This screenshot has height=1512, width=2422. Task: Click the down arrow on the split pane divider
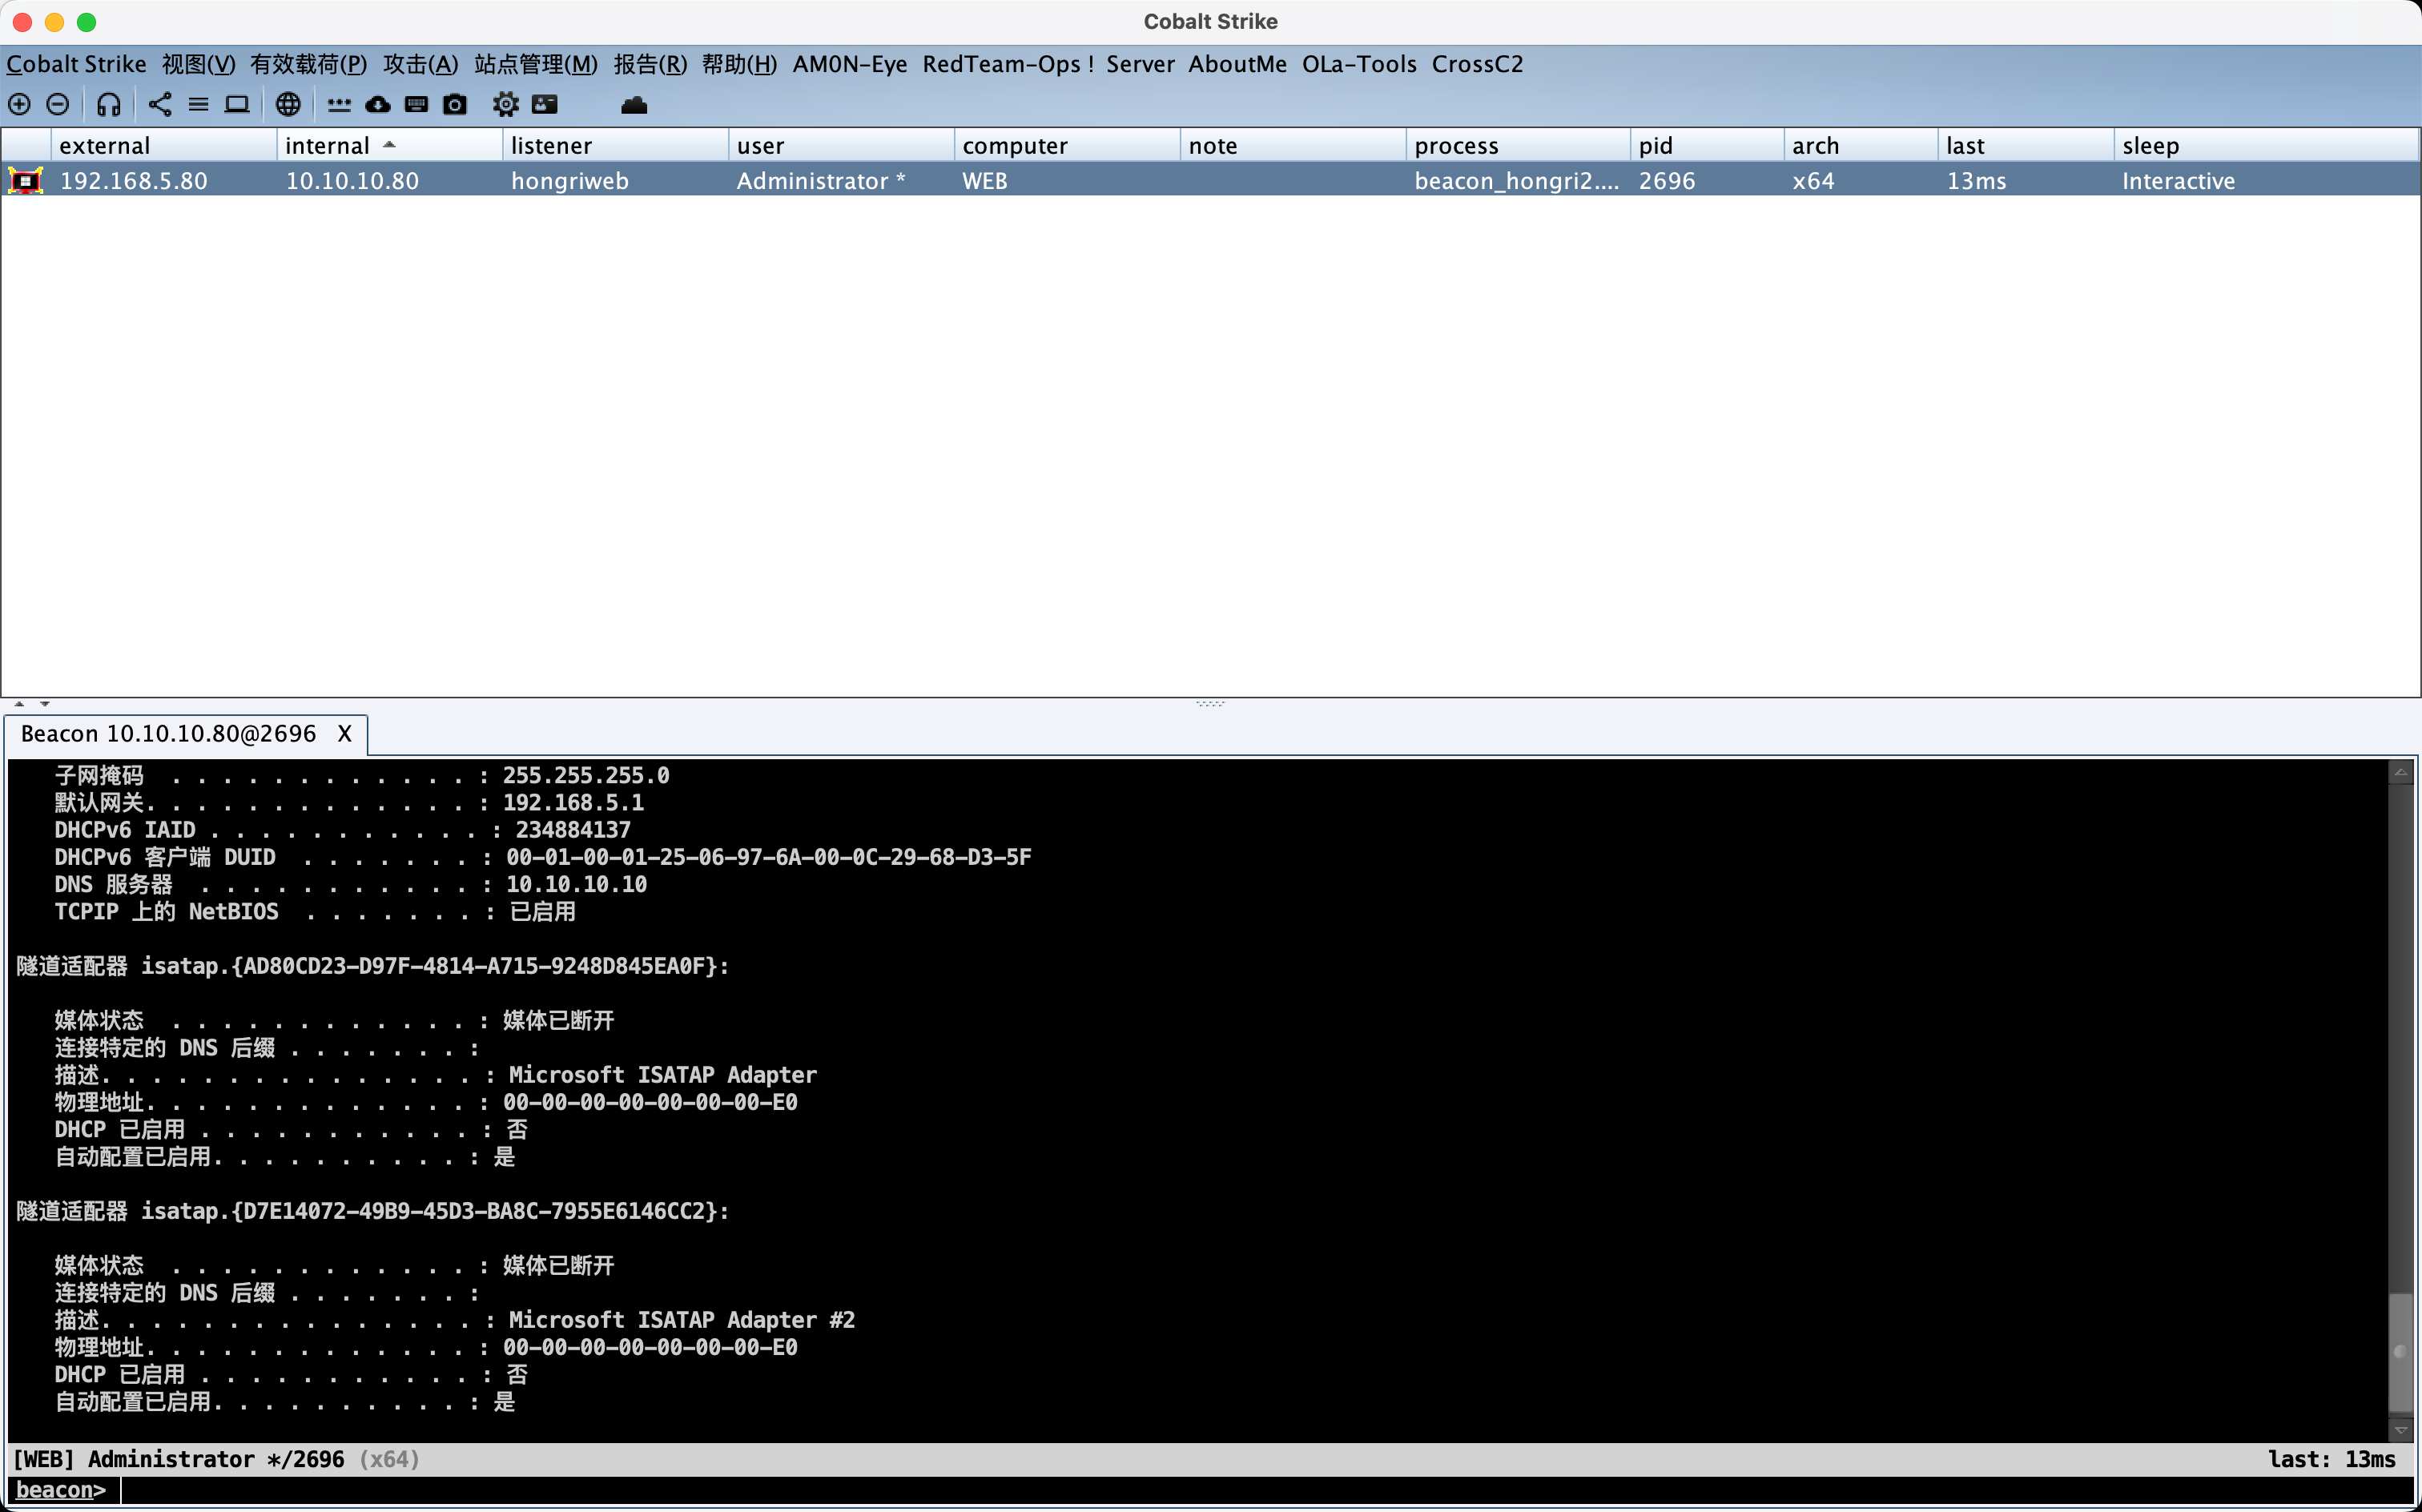pyautogui.click(x=44, y=704)
